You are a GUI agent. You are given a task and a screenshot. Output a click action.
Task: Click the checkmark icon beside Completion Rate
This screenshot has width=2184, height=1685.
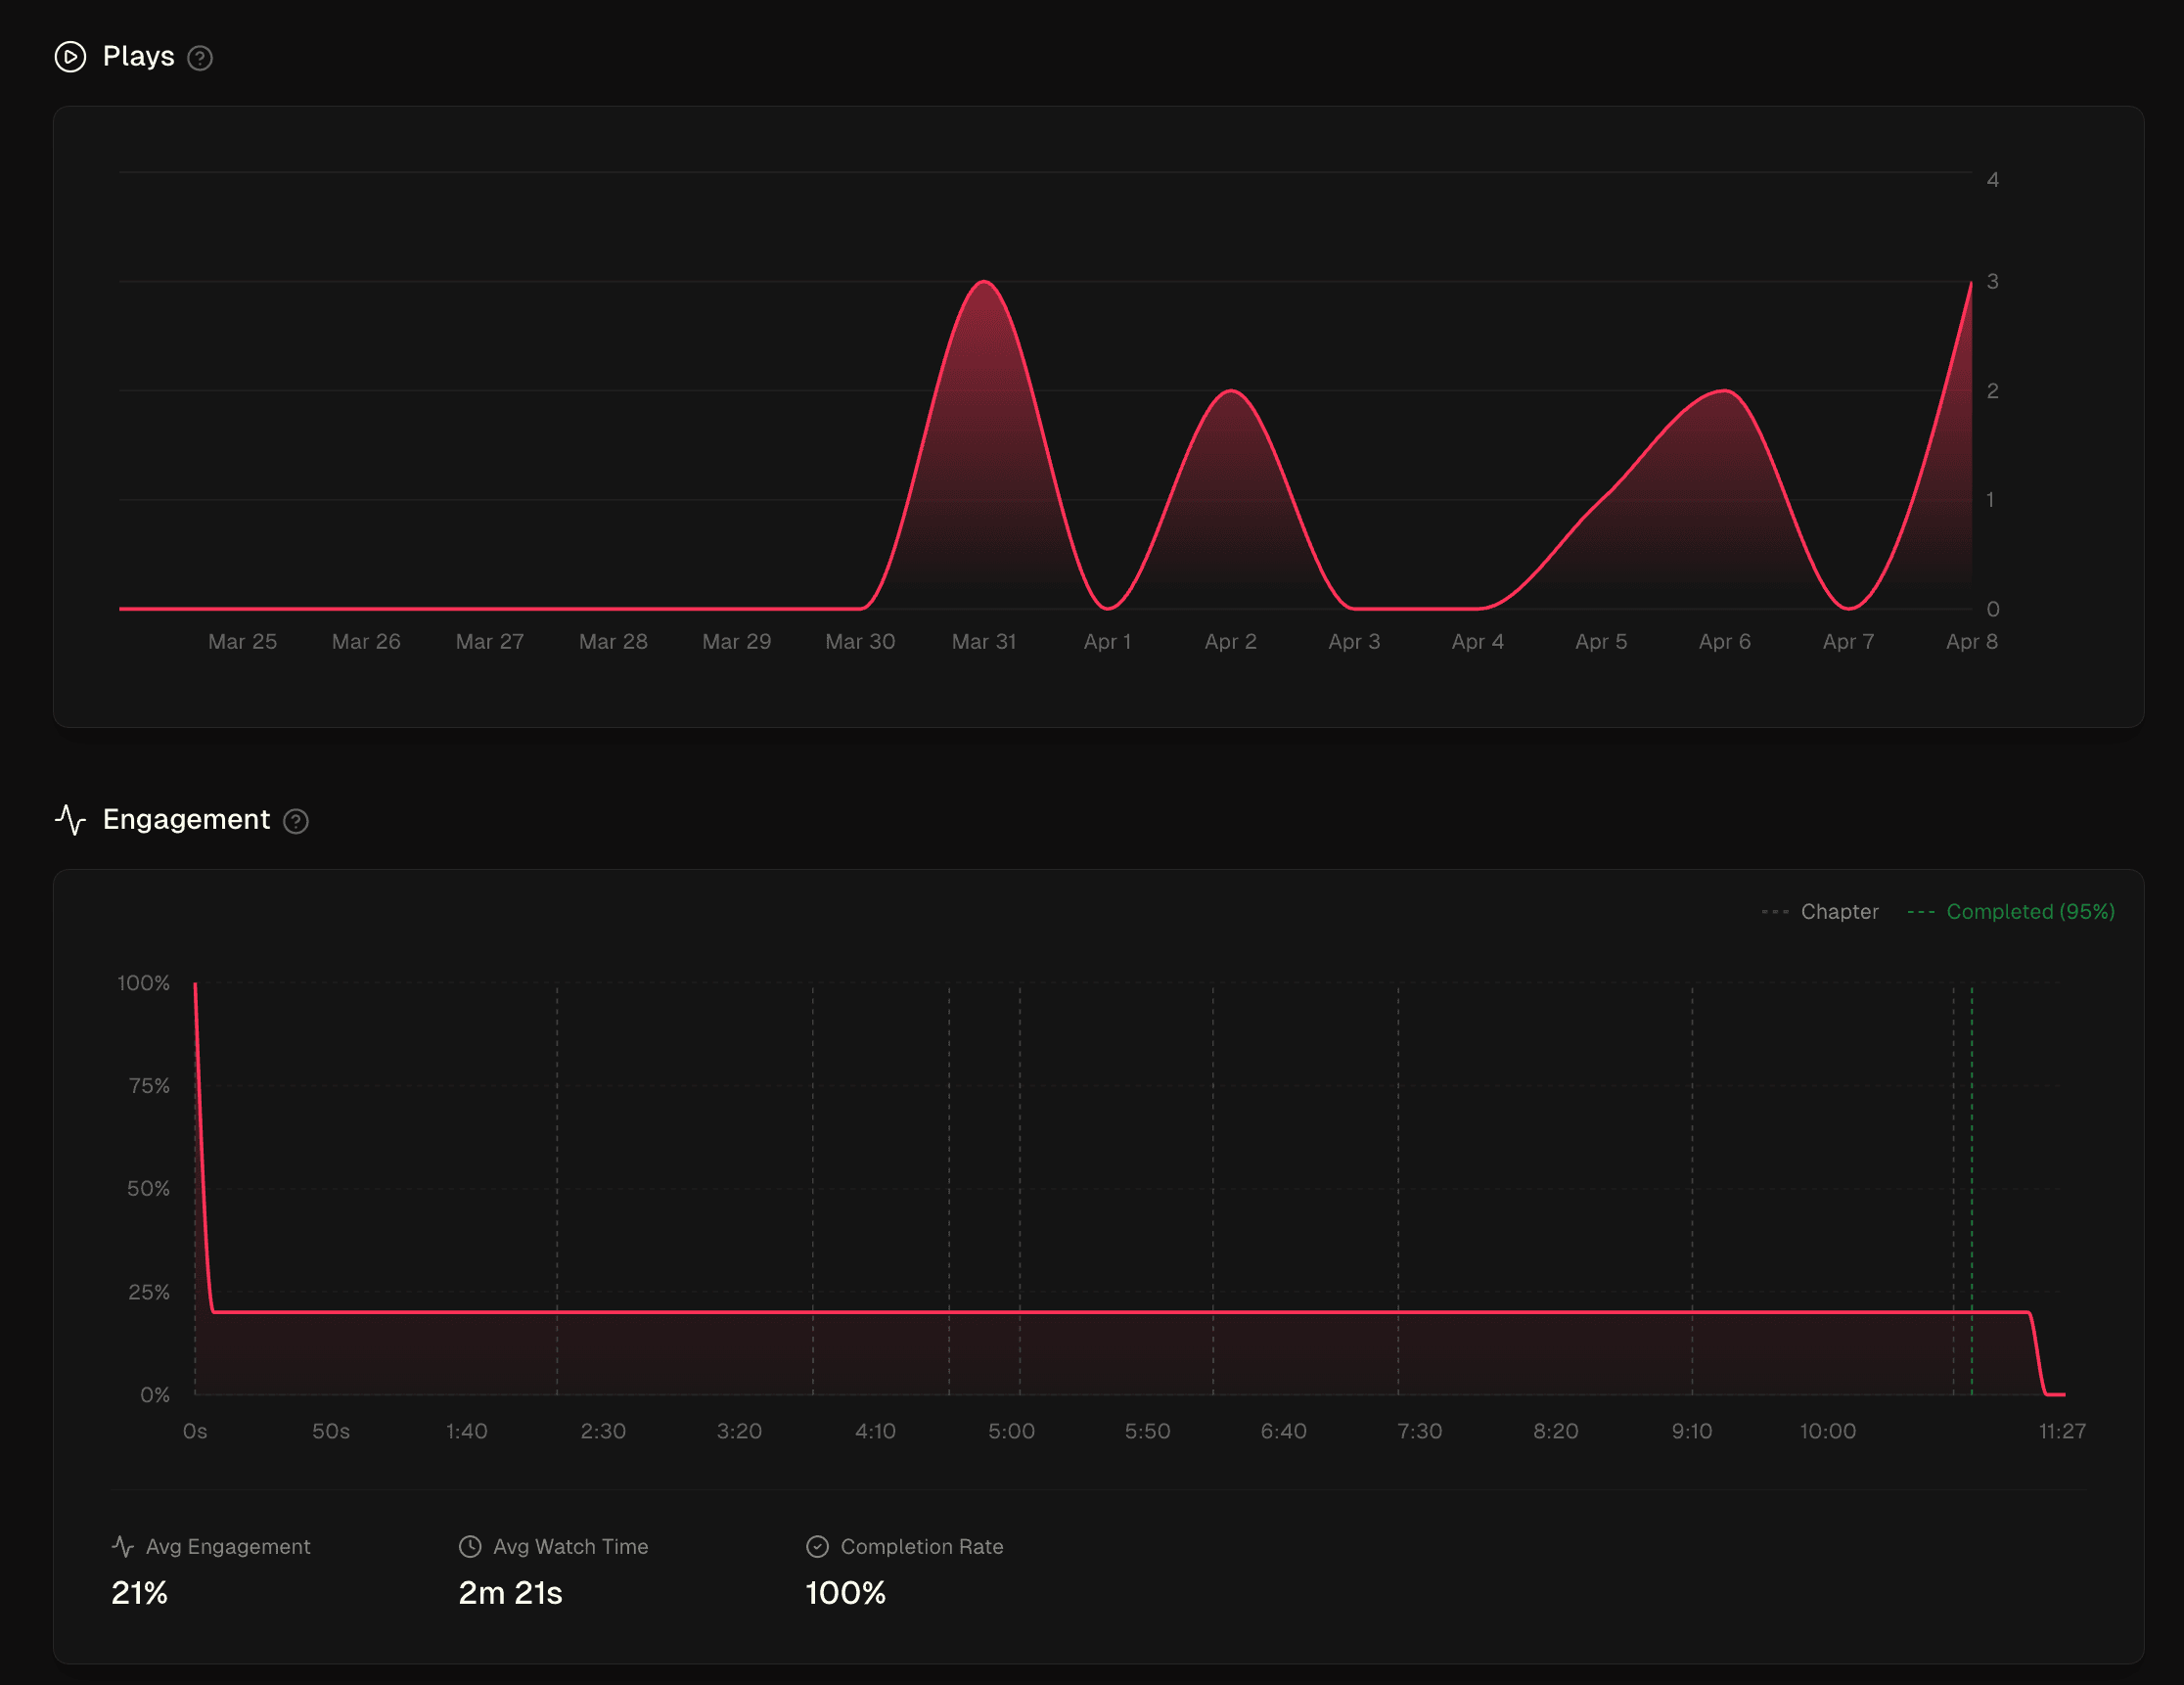816,1546
